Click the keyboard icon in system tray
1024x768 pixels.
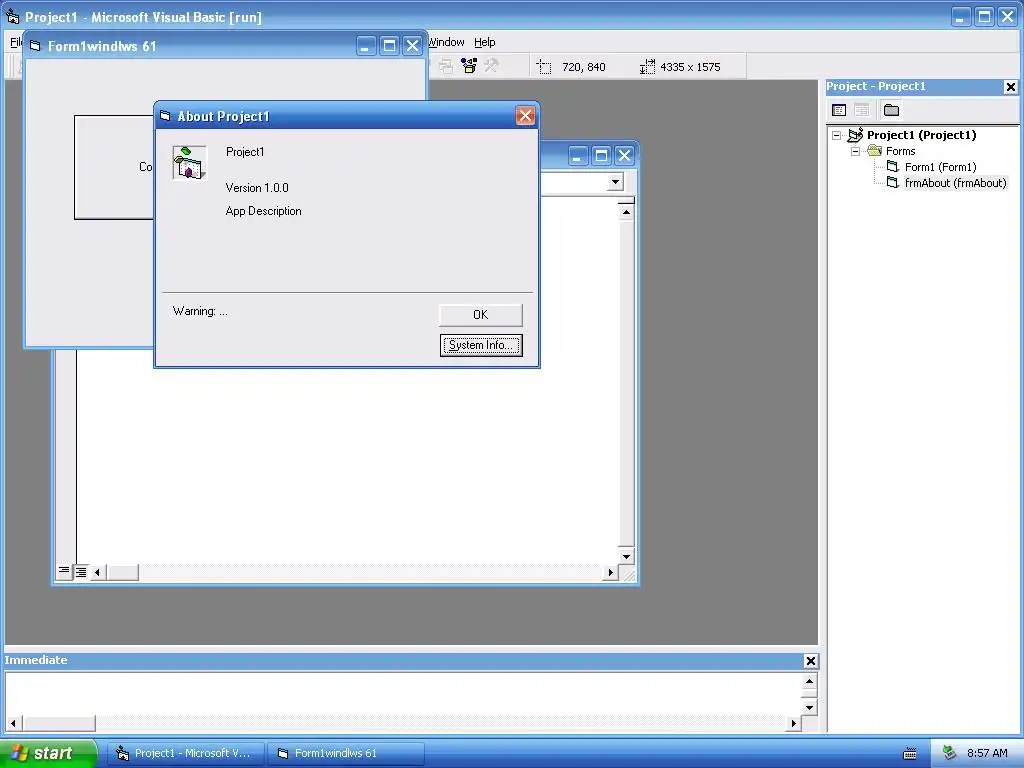pos(910,754)
